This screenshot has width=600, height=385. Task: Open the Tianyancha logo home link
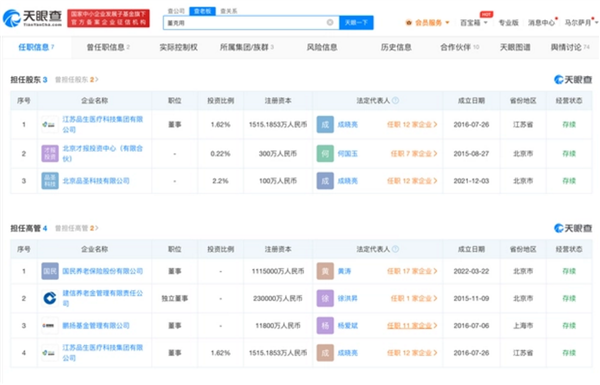click(x=32, y=18)
